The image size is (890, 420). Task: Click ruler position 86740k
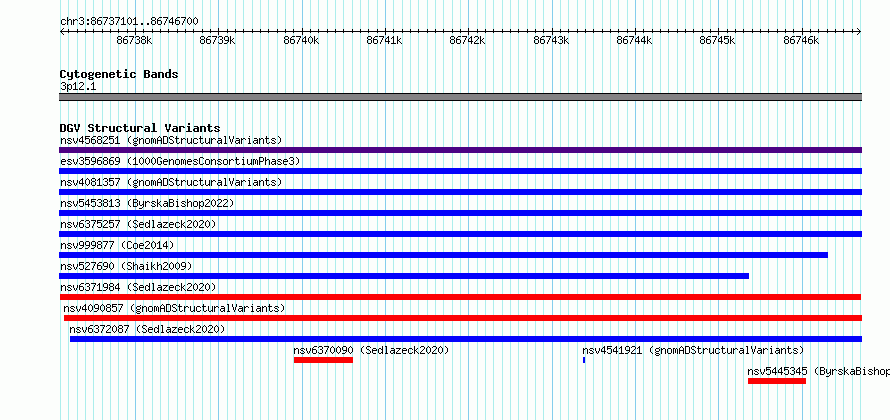coord(302,40)
